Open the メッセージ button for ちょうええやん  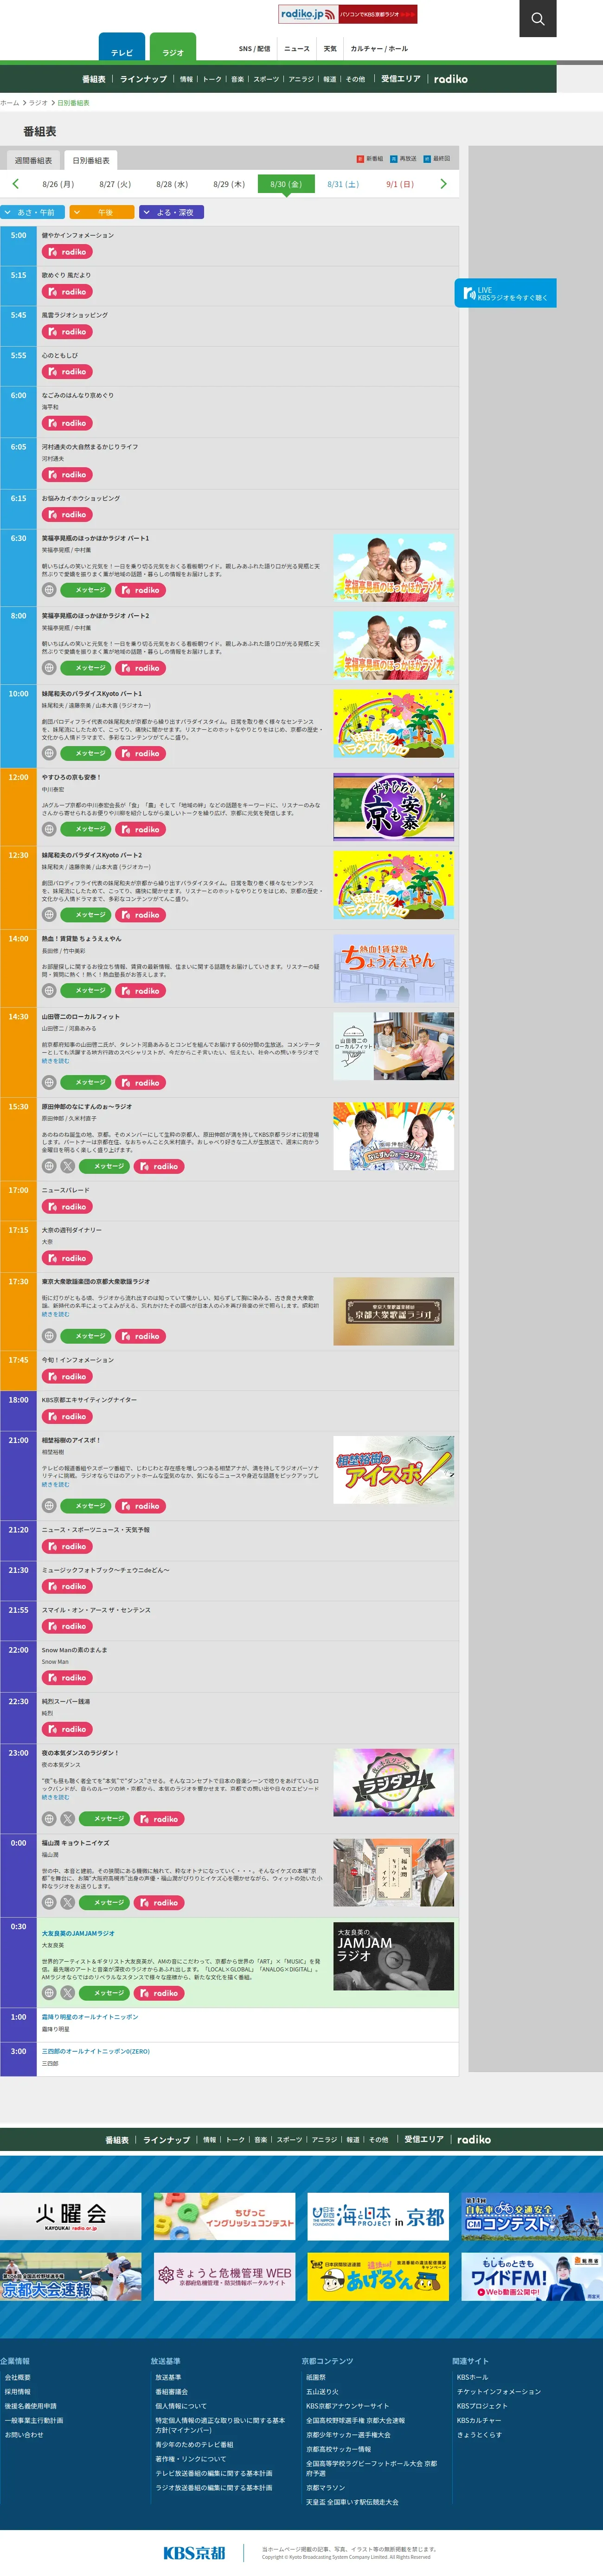[86, 991]
